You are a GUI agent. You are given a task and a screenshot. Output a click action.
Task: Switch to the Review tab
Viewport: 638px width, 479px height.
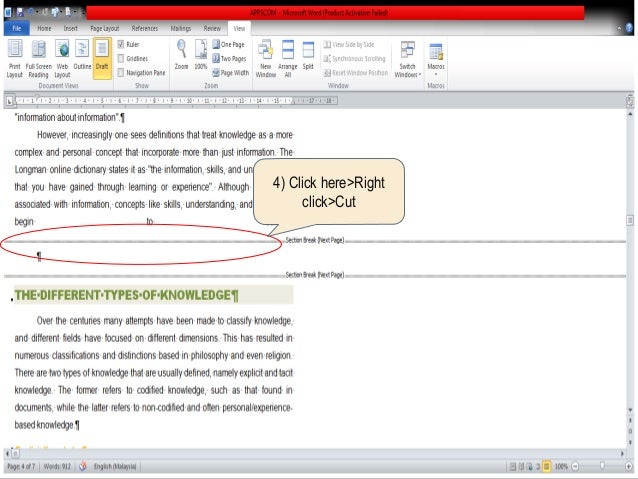[212, 28]
